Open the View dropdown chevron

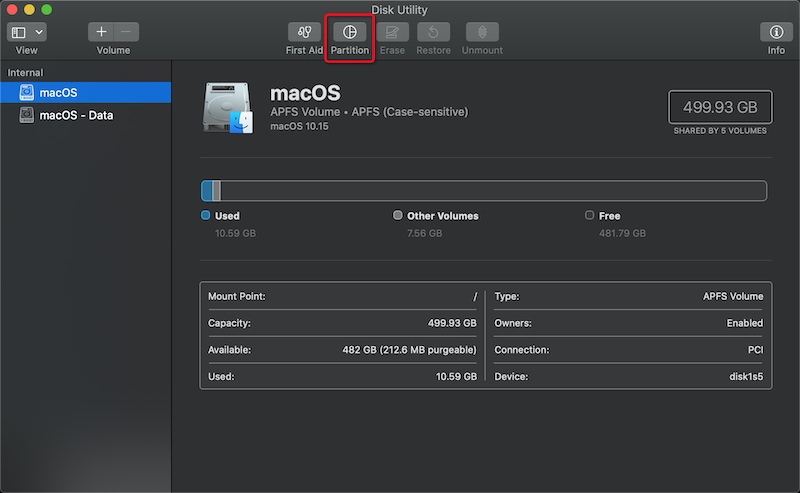[38, 32]
